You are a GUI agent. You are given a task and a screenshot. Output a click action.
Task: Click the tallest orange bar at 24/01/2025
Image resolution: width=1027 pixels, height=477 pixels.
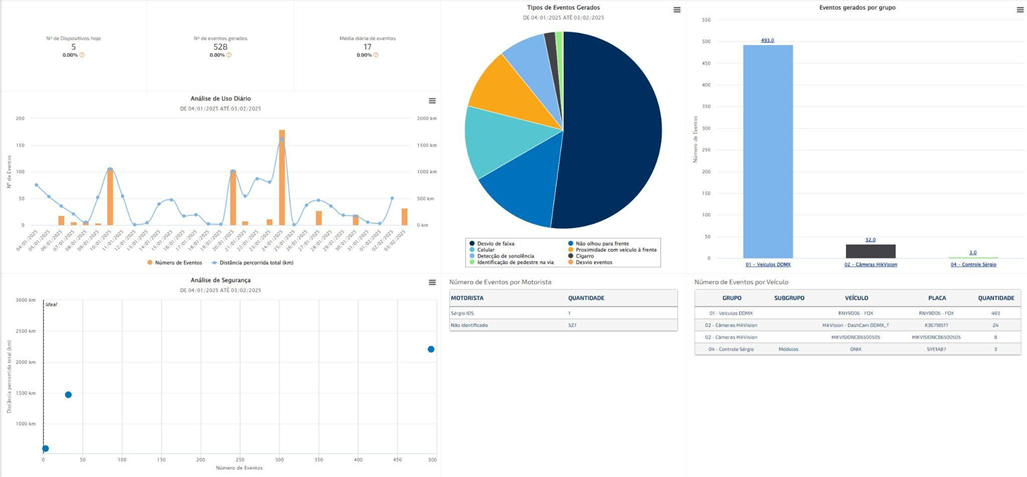(282, 177)
